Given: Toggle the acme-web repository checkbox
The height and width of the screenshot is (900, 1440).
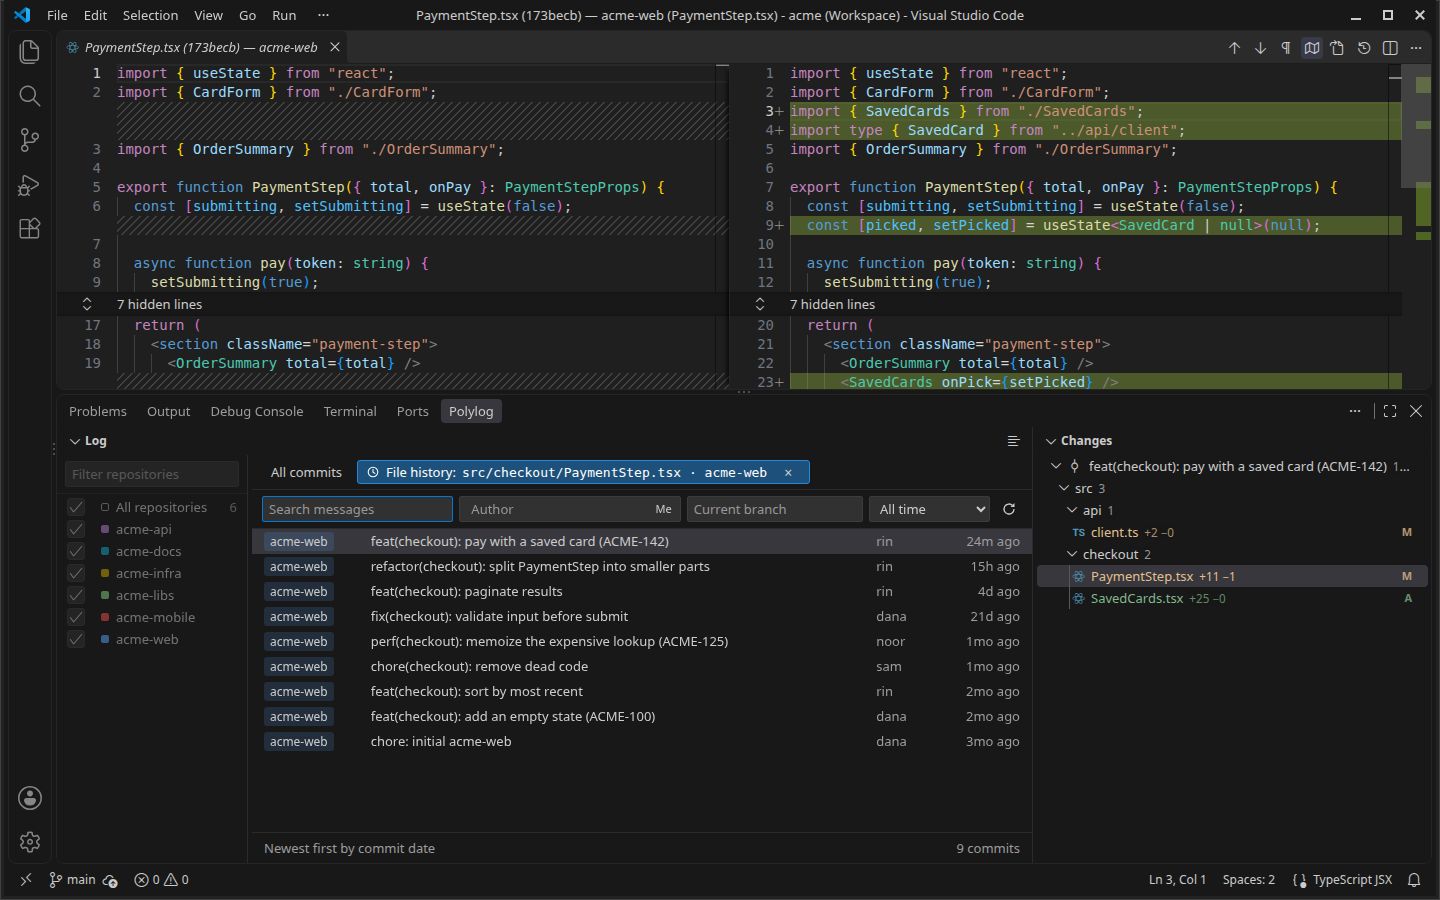Looking at the screenshot, I should [x=76, y=639].
